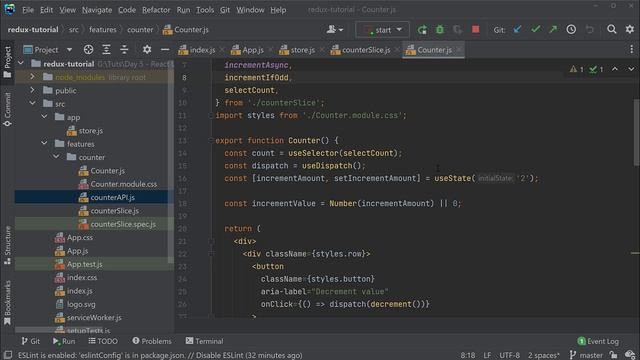Screen dimensions: 640x360
Task: Close the App.js editor tab
Action: click(x=271, y=50)
